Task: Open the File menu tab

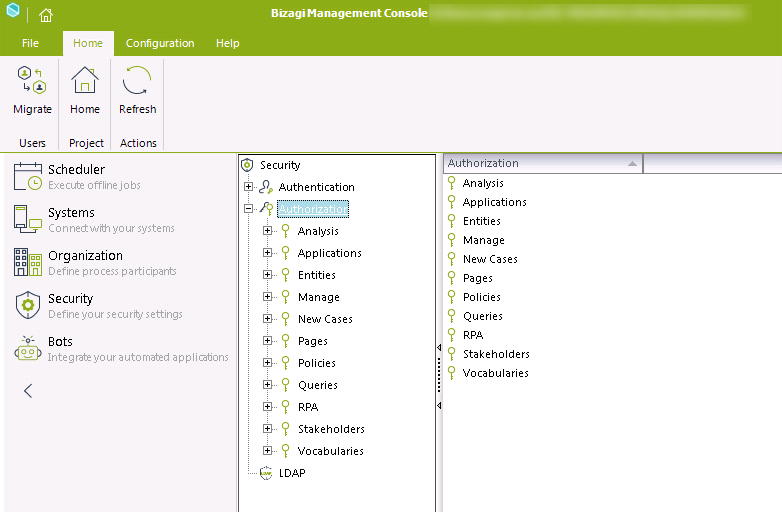Action: 30,43
